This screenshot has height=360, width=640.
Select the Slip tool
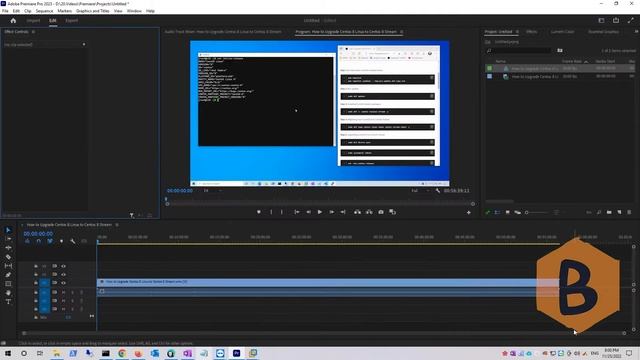8,266
